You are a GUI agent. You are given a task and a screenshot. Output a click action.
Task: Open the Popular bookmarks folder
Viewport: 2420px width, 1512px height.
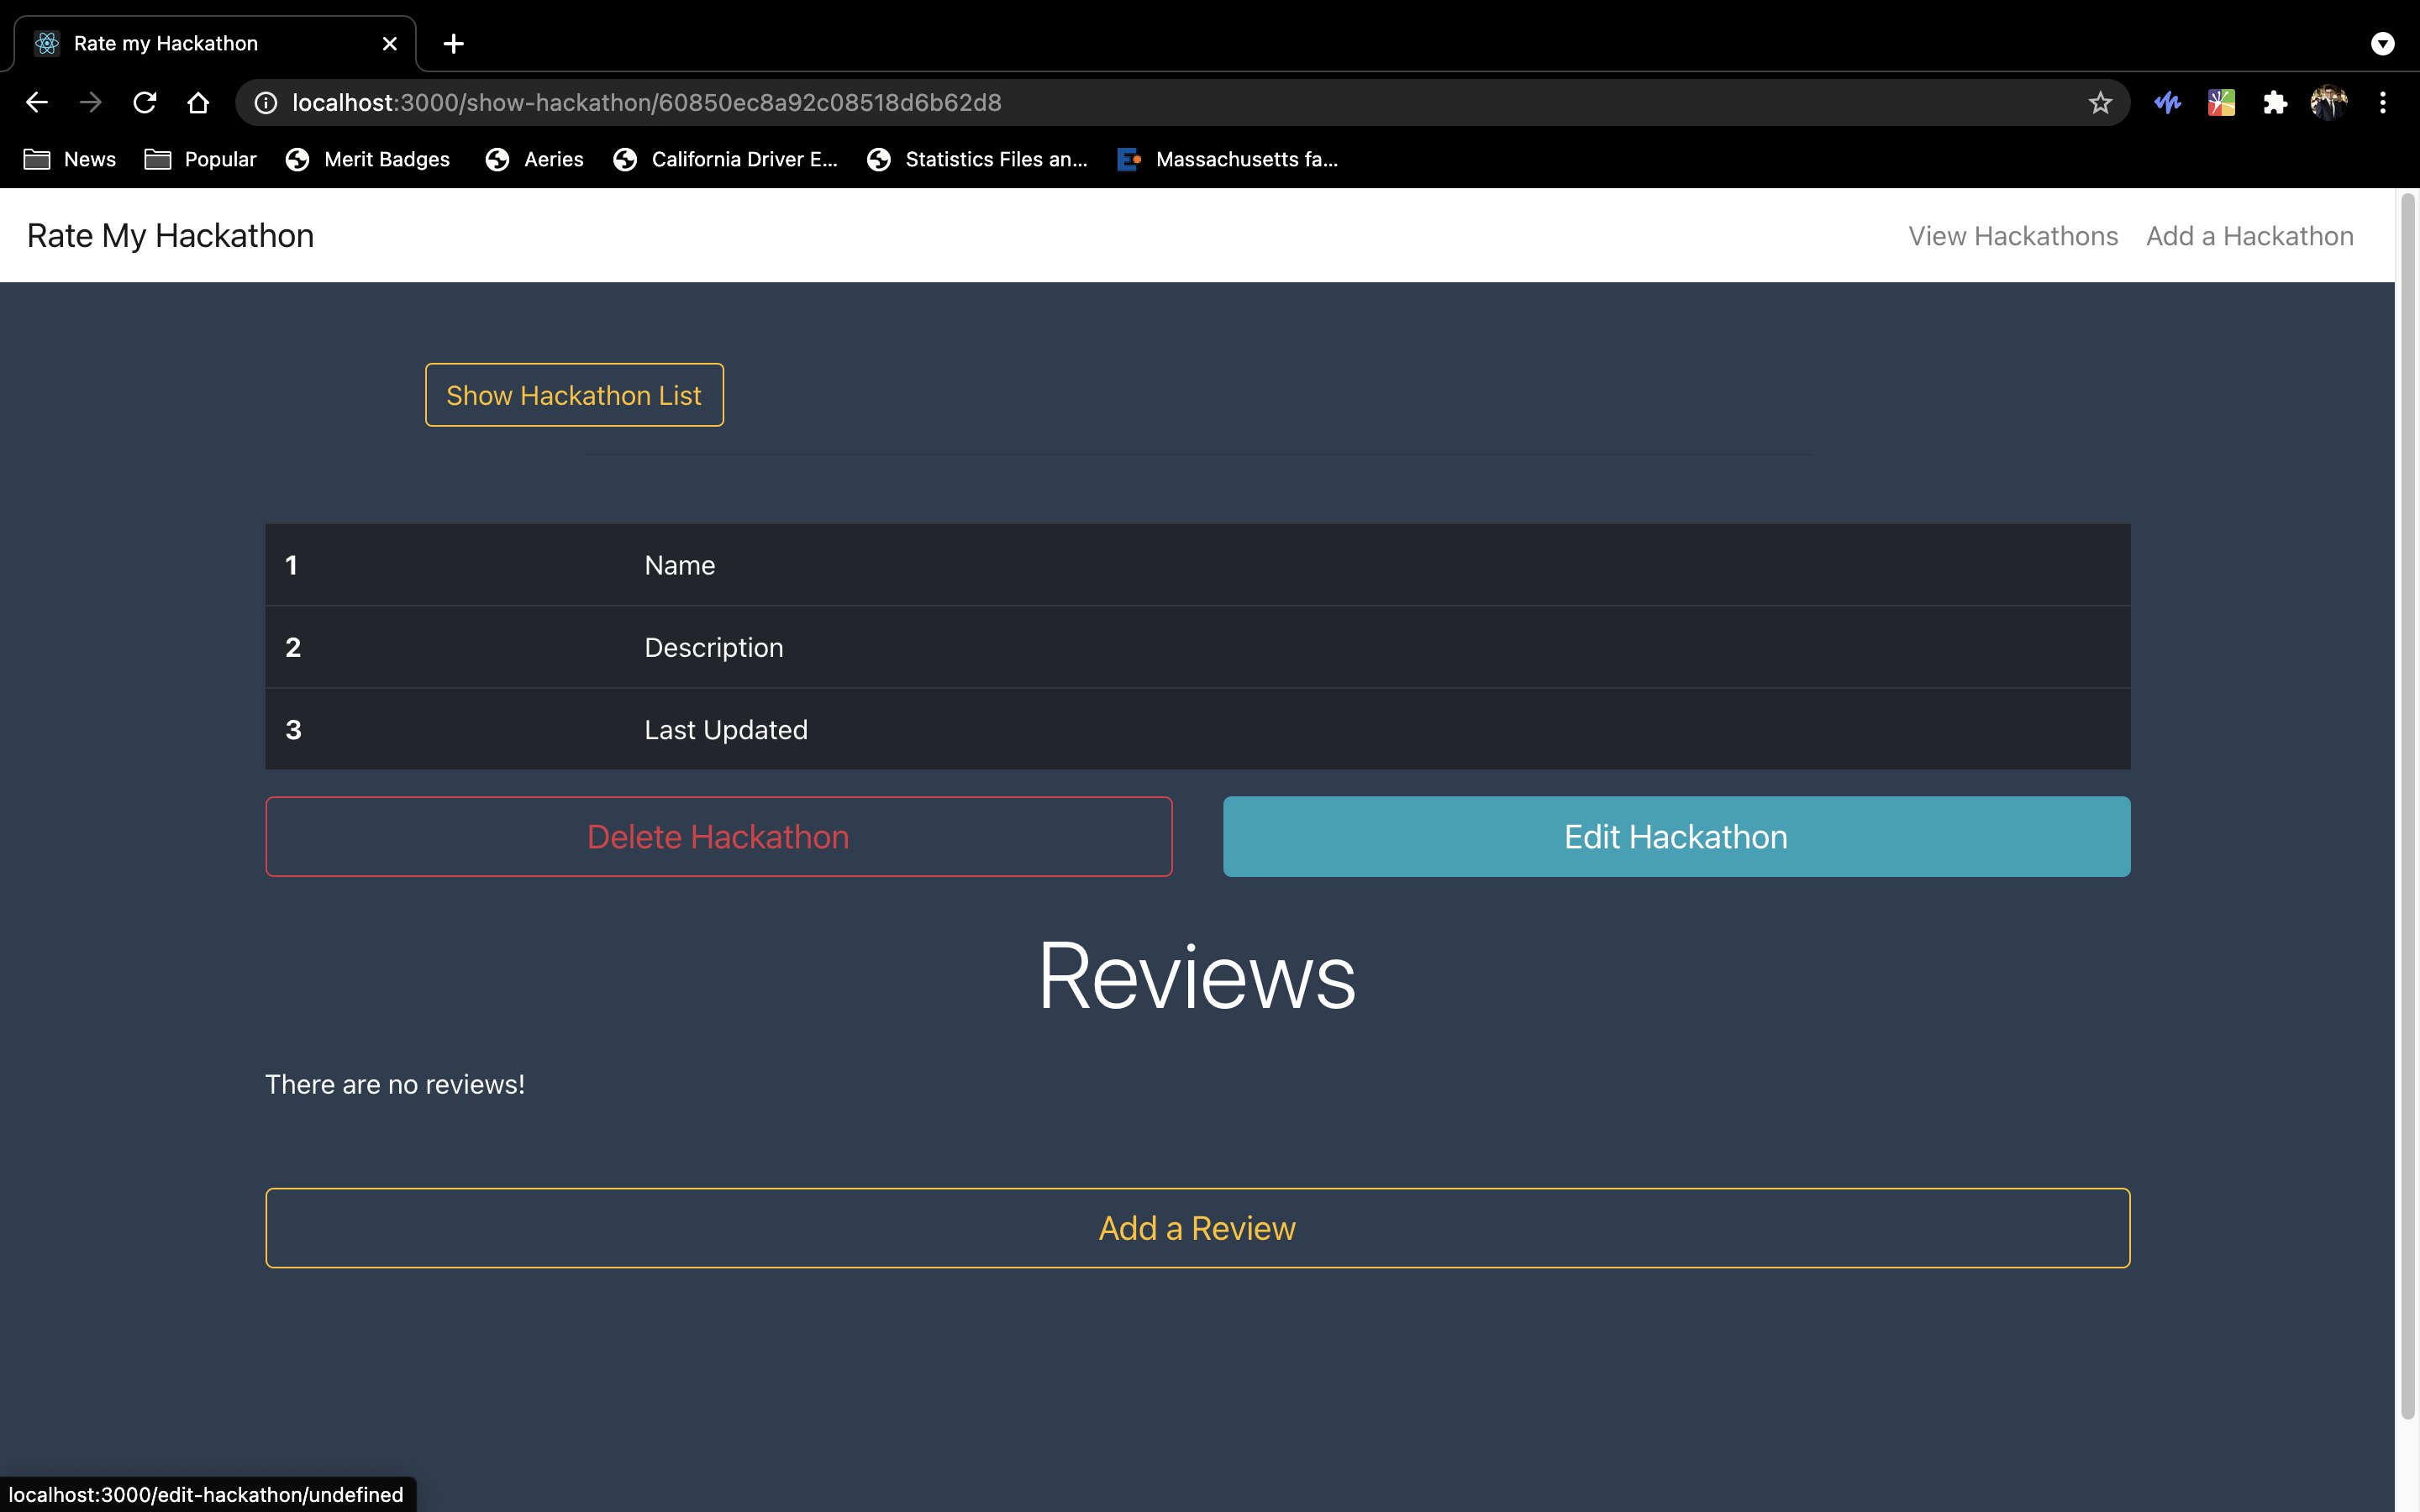point(201,159)
